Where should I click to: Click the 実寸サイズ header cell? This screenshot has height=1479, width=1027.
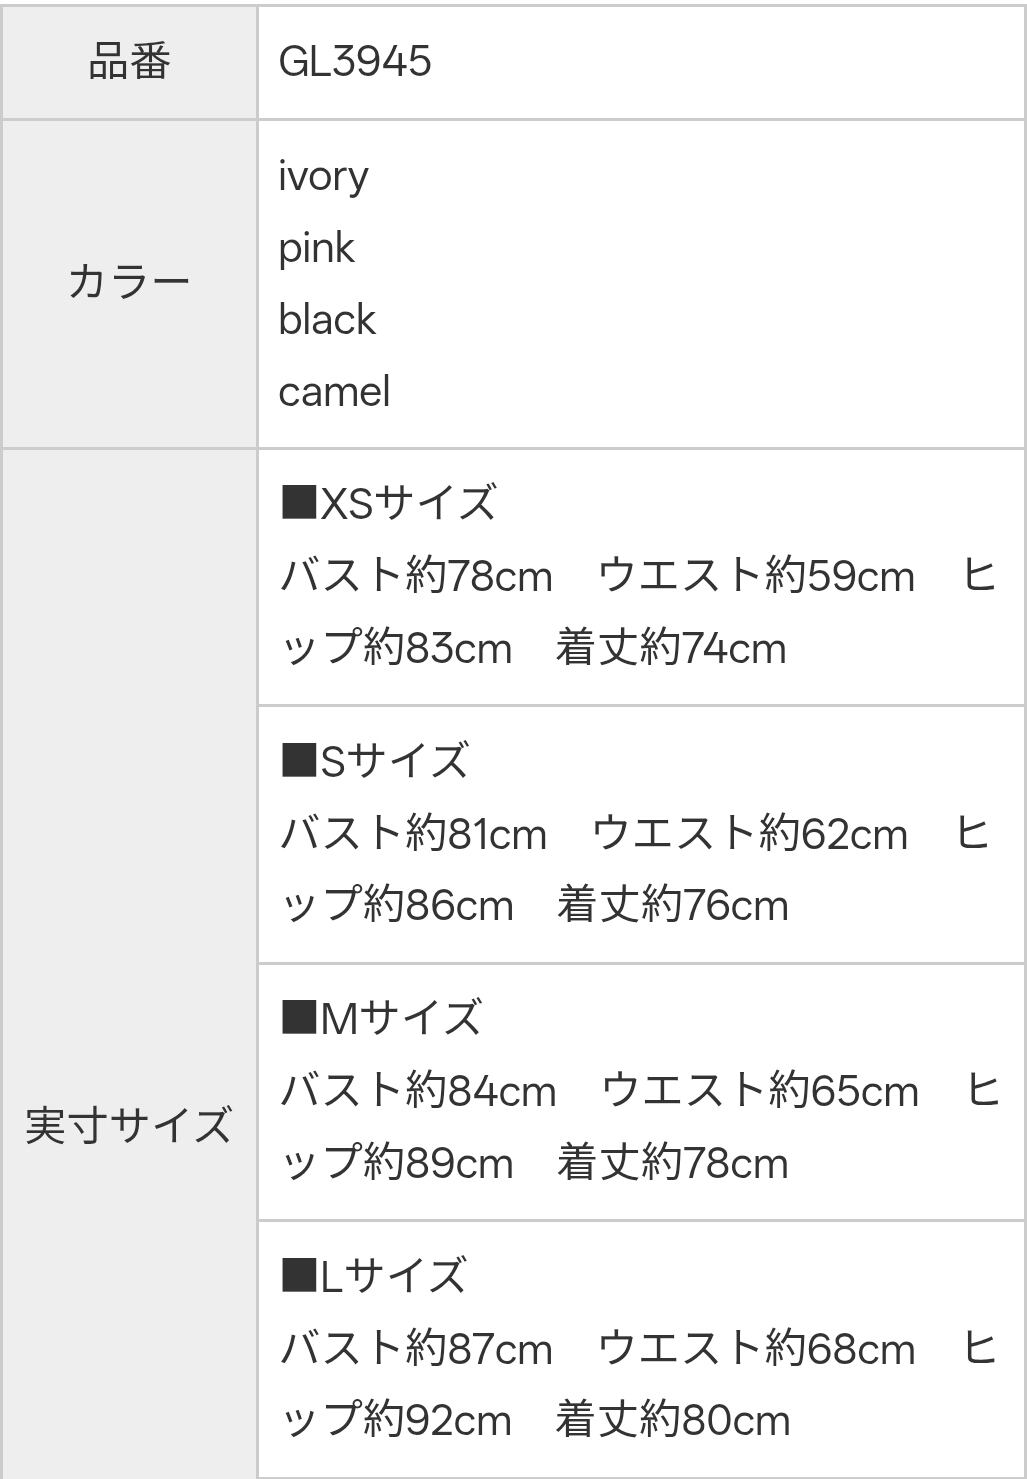[129, 1125]
